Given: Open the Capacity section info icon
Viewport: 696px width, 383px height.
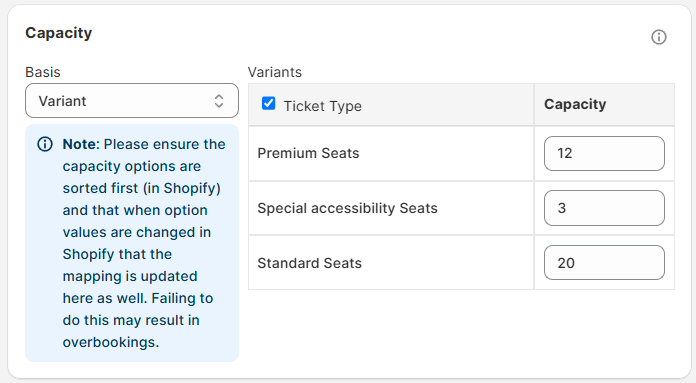Looking at the screenshot, I should point(659,37).
